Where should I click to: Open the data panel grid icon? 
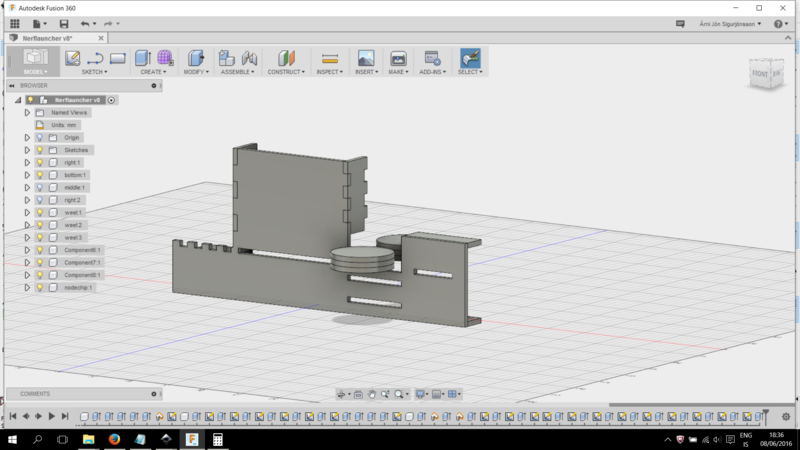click(15, 23)
